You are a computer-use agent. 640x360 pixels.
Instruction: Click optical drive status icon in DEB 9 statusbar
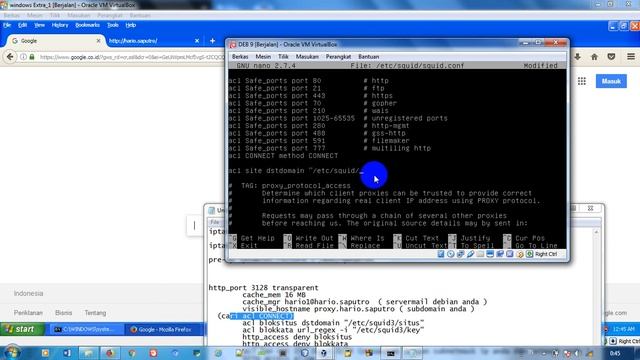point(451,254)
